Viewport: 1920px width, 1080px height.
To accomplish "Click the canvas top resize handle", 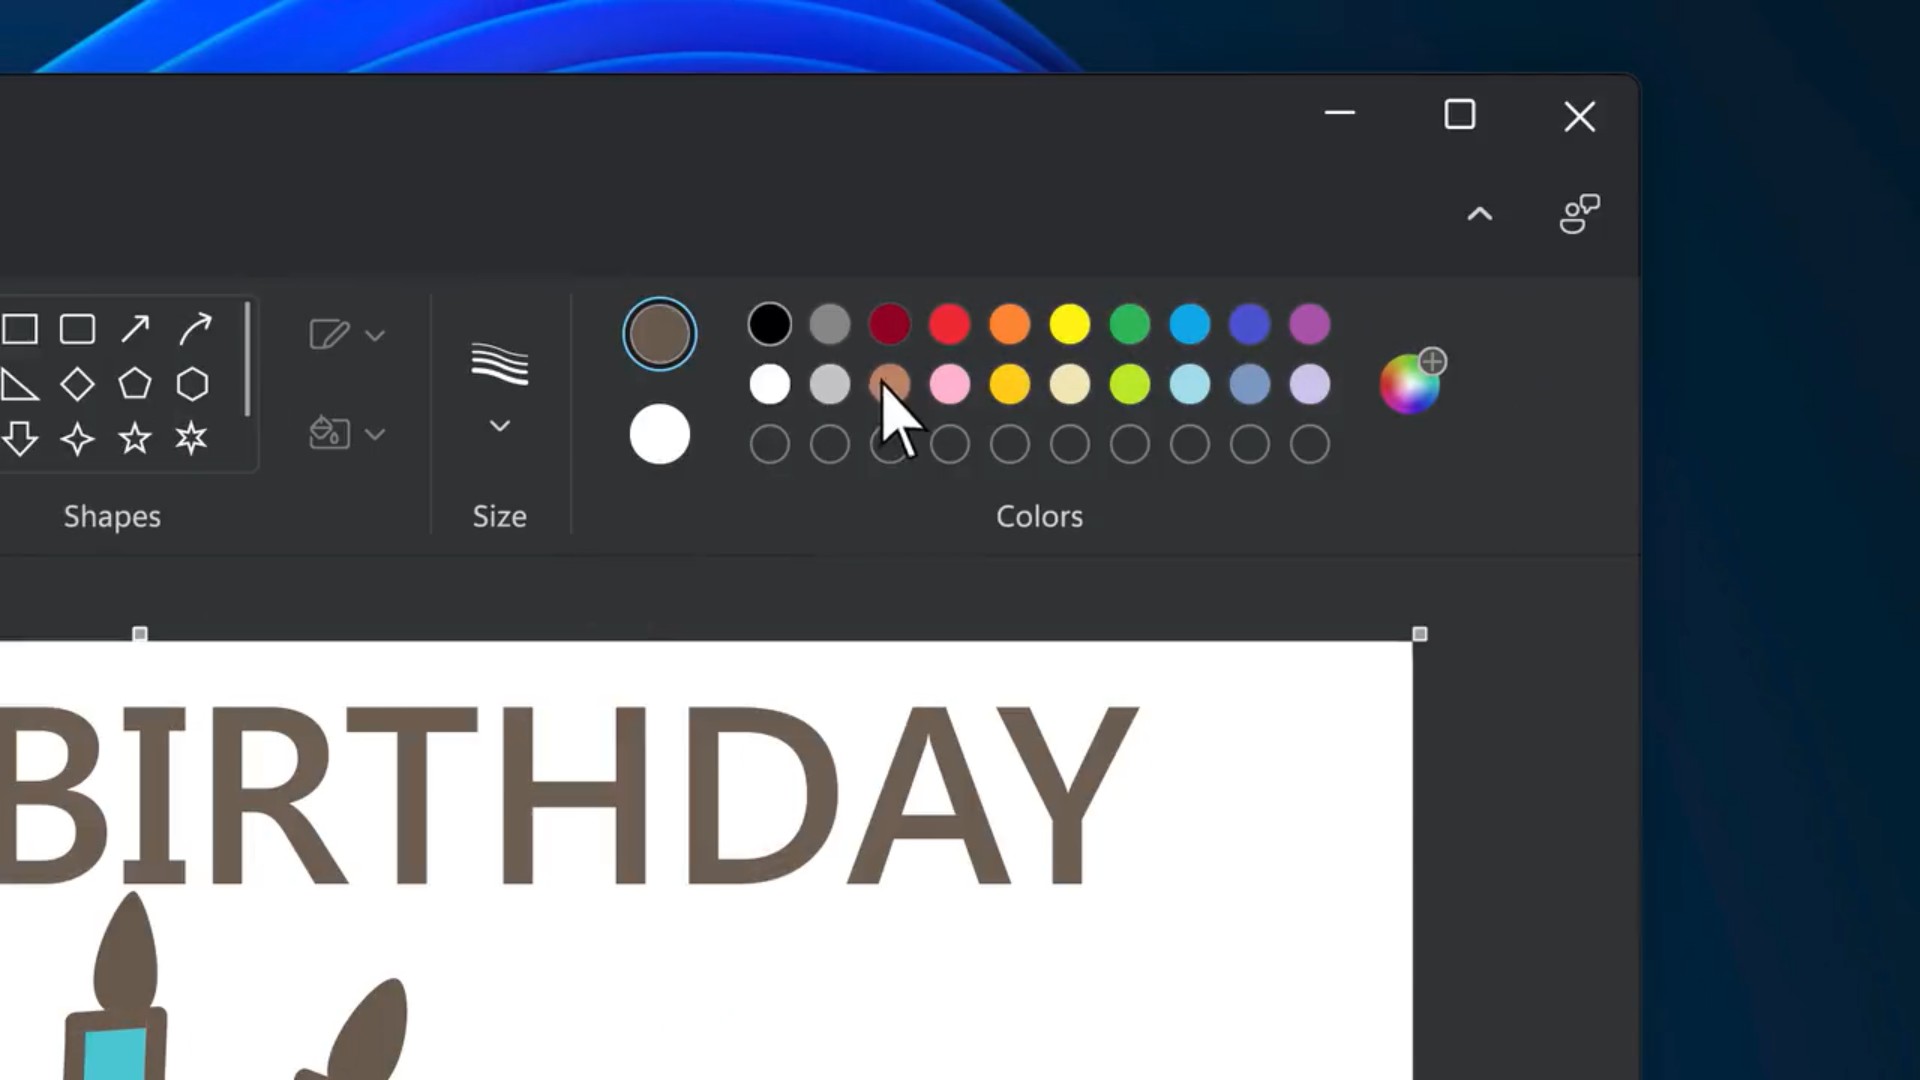I will coord(140,634).
